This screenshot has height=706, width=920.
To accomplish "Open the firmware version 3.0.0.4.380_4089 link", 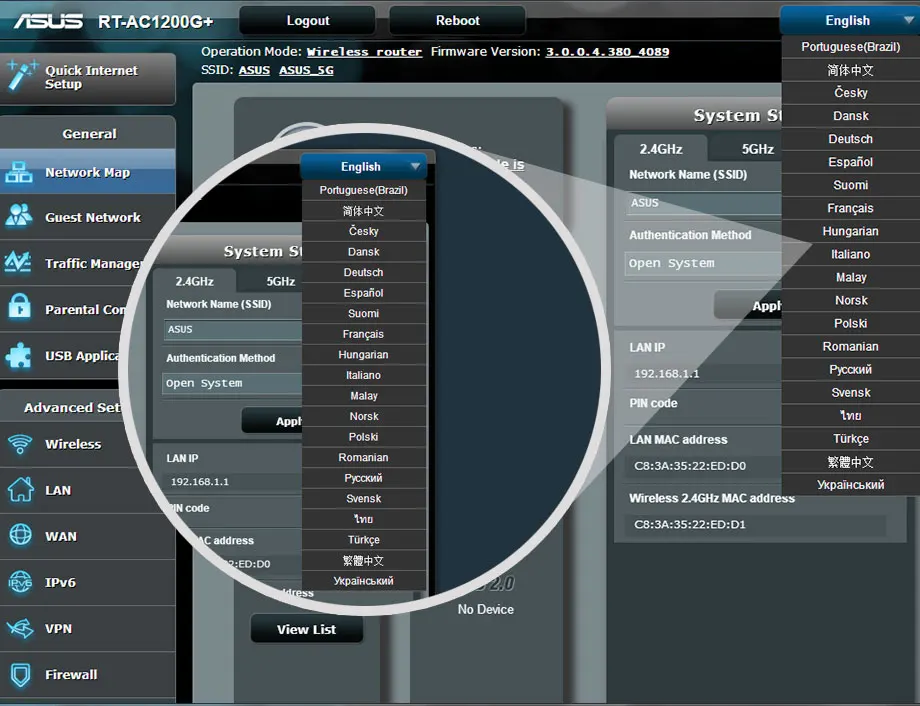I will coord(607,52).
